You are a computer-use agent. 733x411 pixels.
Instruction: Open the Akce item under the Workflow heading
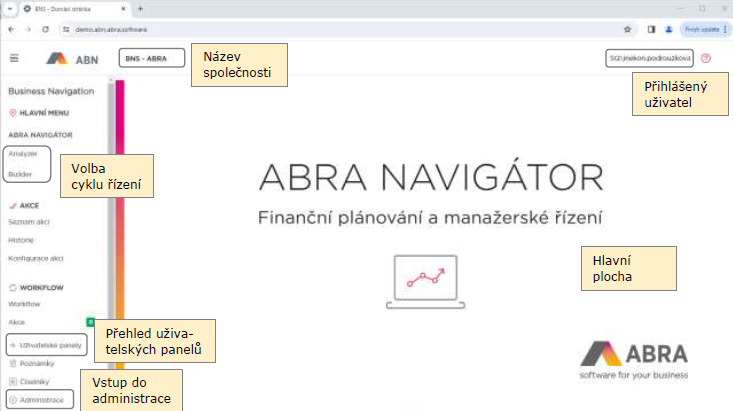(16, 322)
